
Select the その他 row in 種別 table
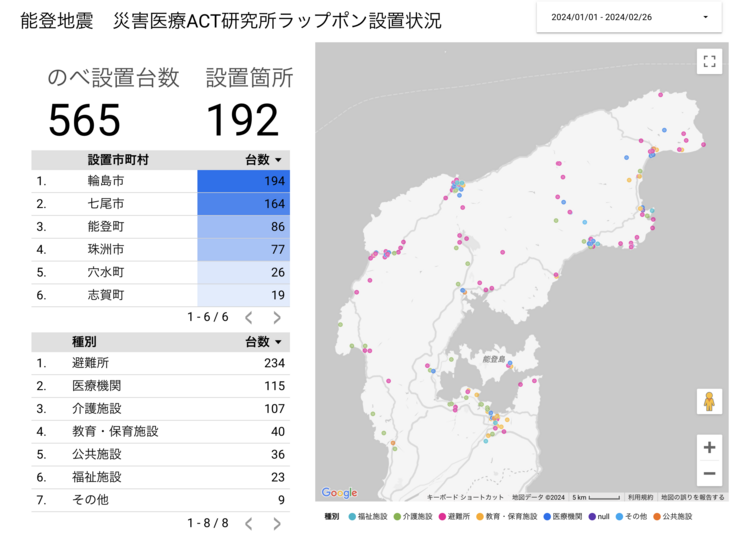point(161,499)
